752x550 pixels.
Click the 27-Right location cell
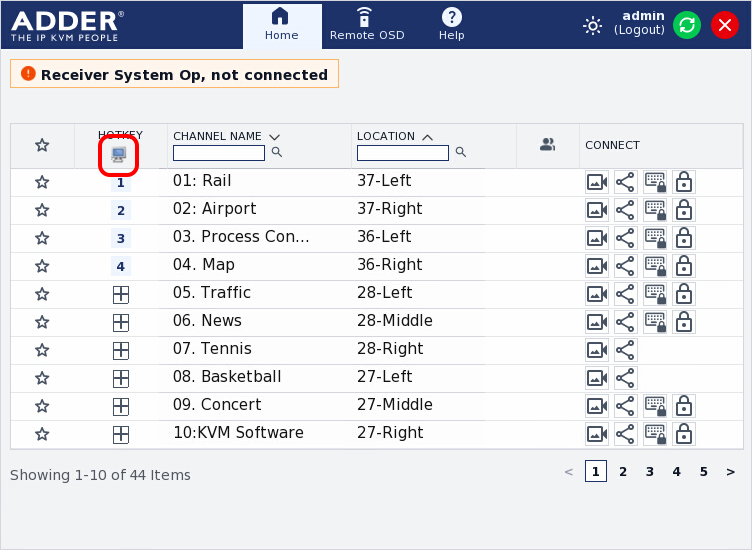(x=390, y=433)
